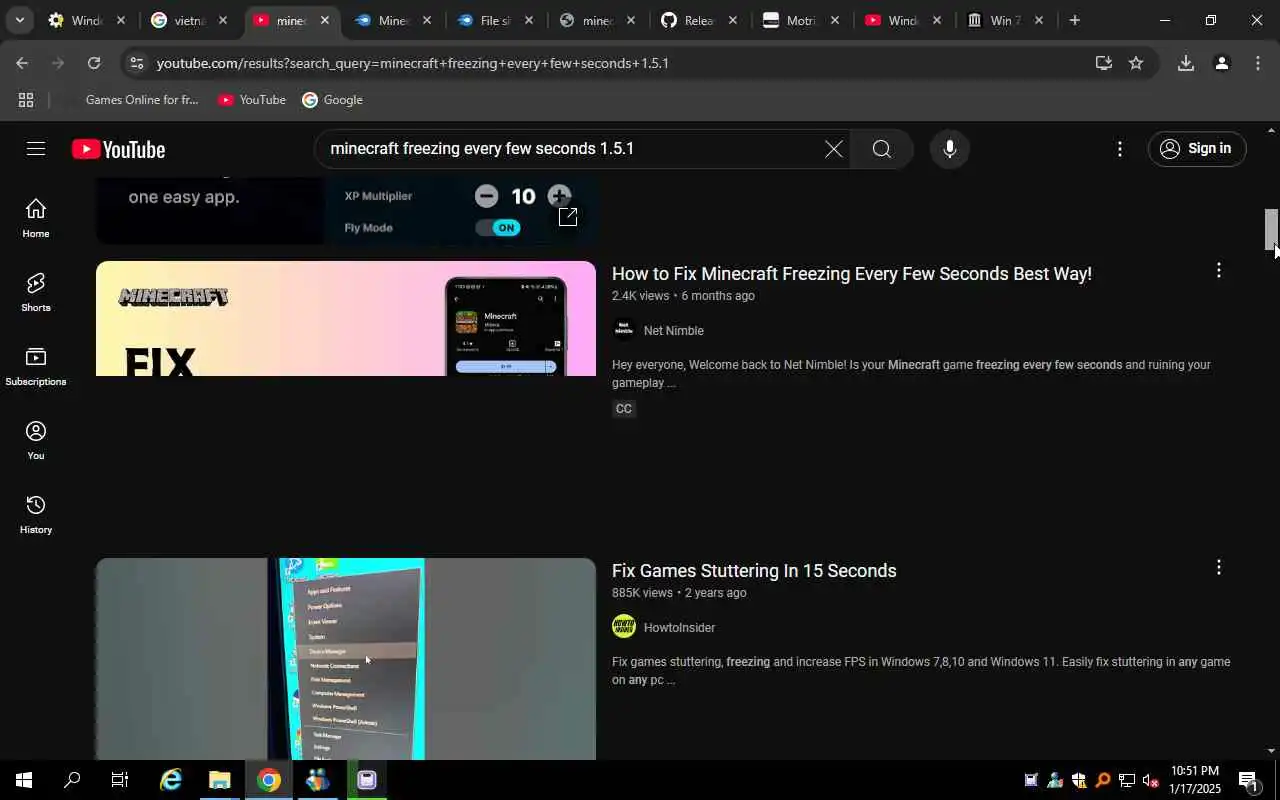The width and height of the screenshot is (1280, 800).
Task: Click the Net Nimble channel avatar
Action: point(624,330)
